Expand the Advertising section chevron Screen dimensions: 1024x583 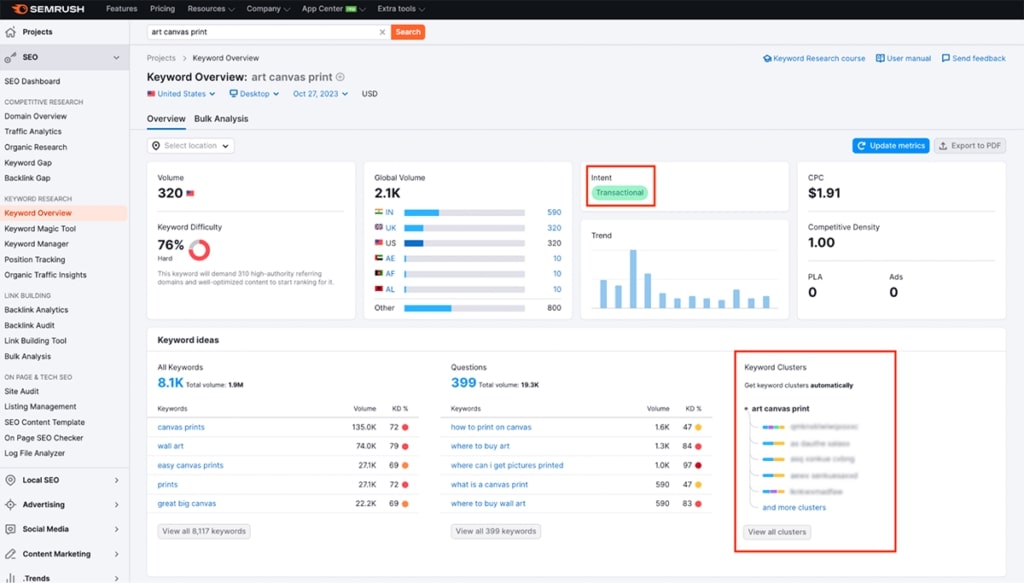[x=116, y=505]
